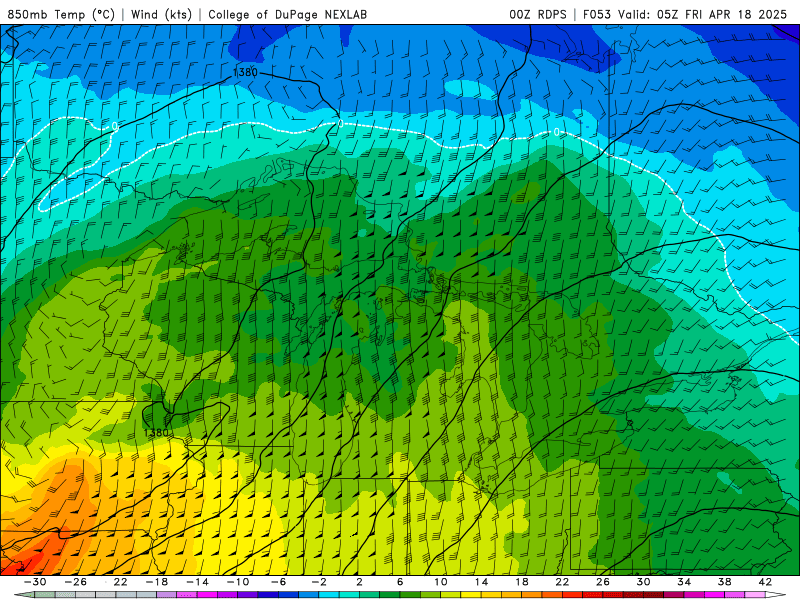Click the "-14" color scale label
Screen dimensions: 800x600
197,582
